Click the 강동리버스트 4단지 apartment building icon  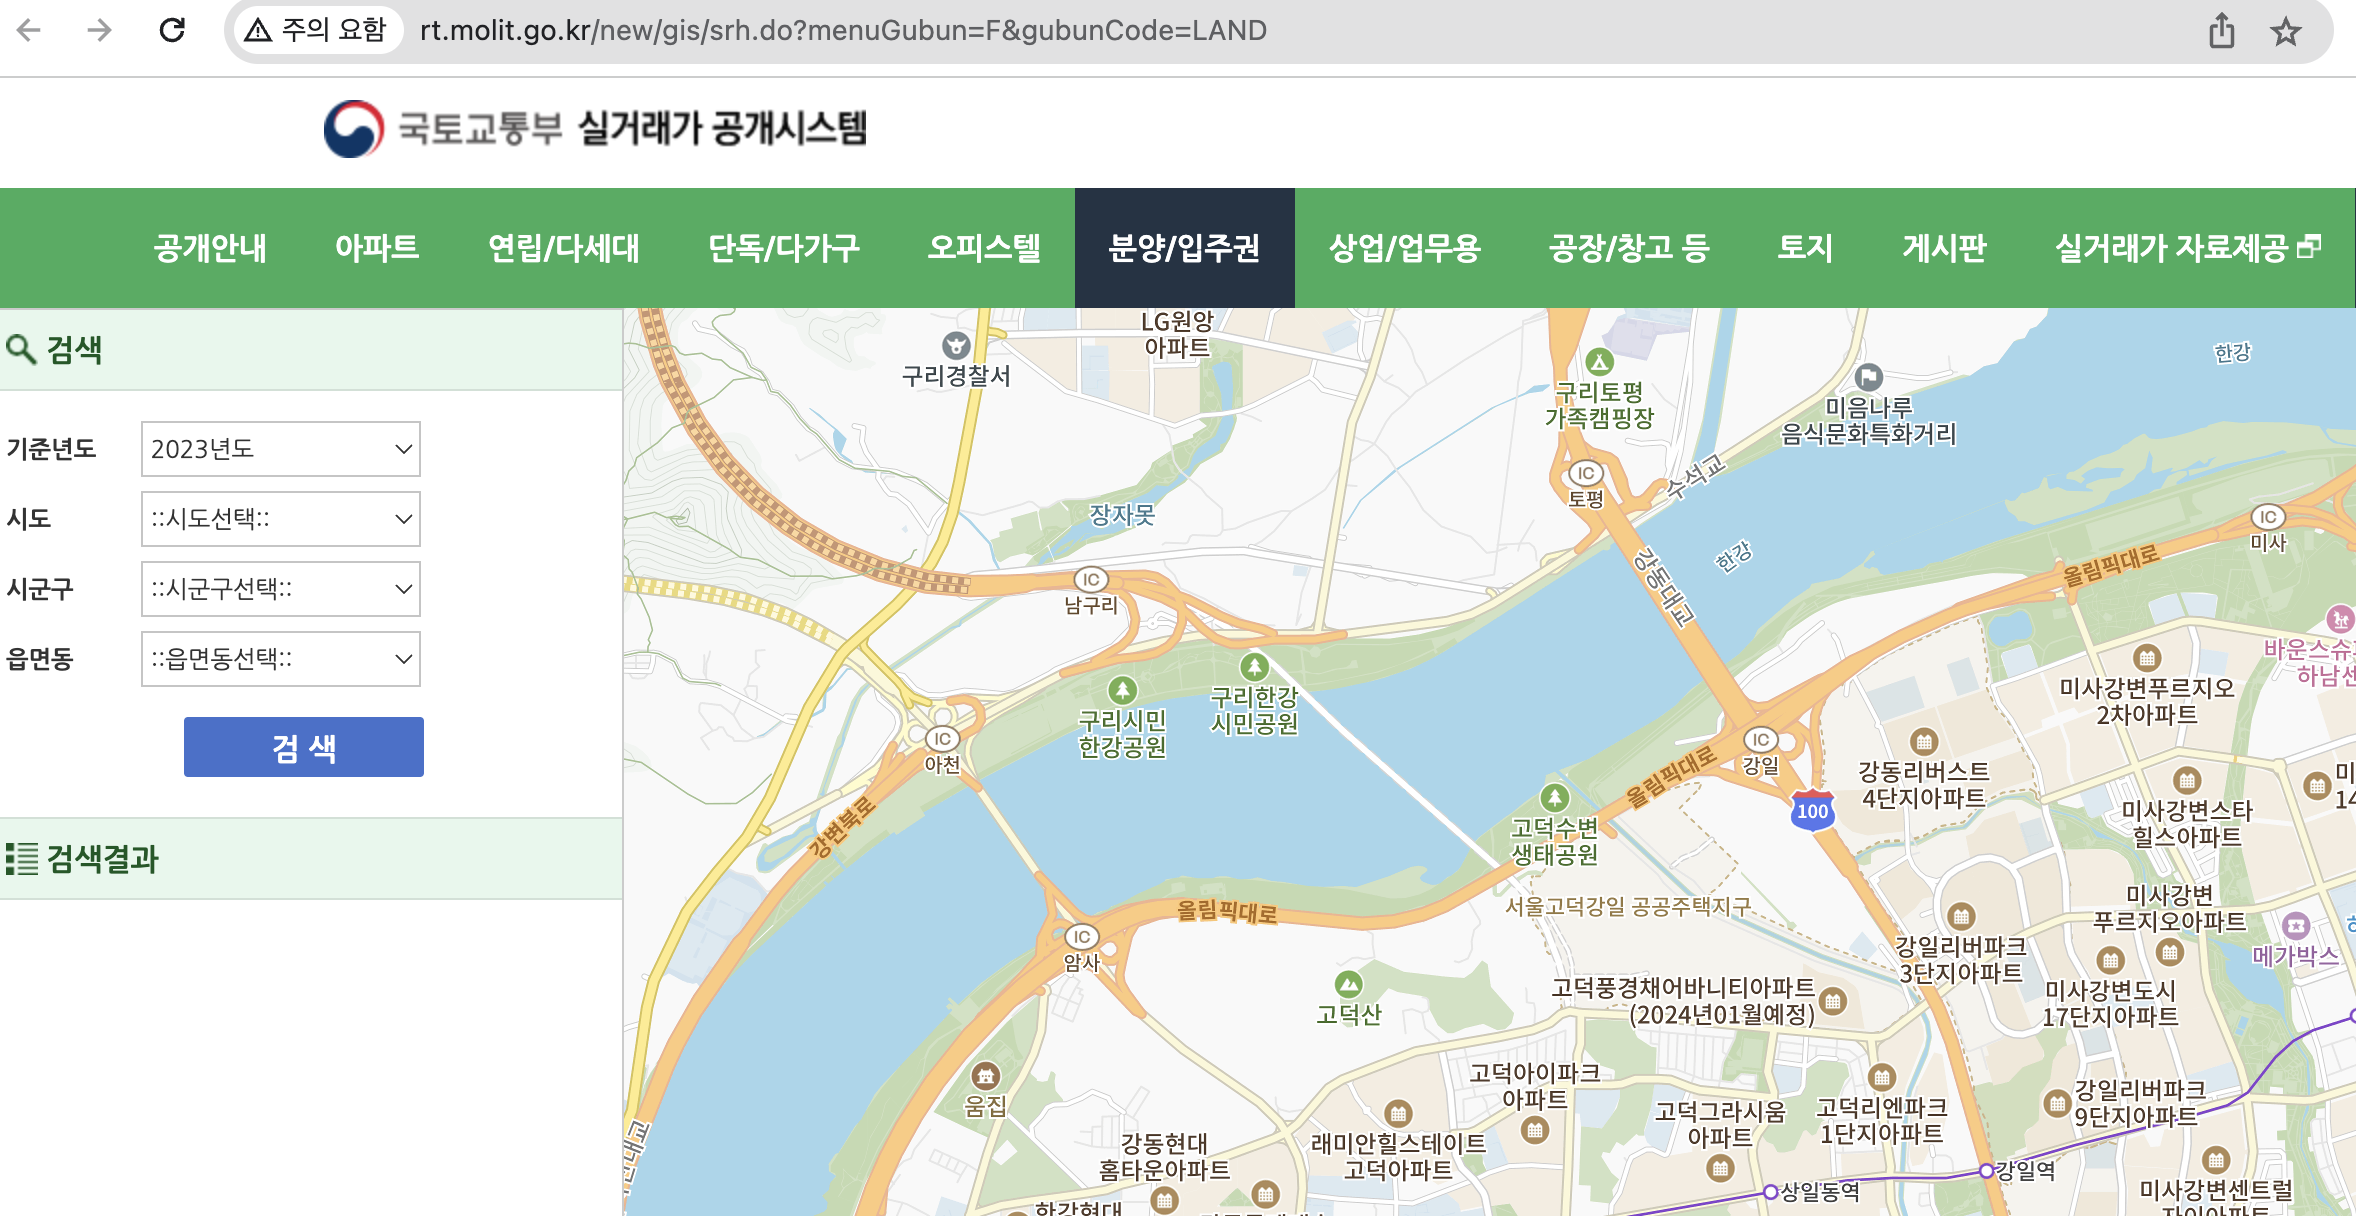(1925, 742)
